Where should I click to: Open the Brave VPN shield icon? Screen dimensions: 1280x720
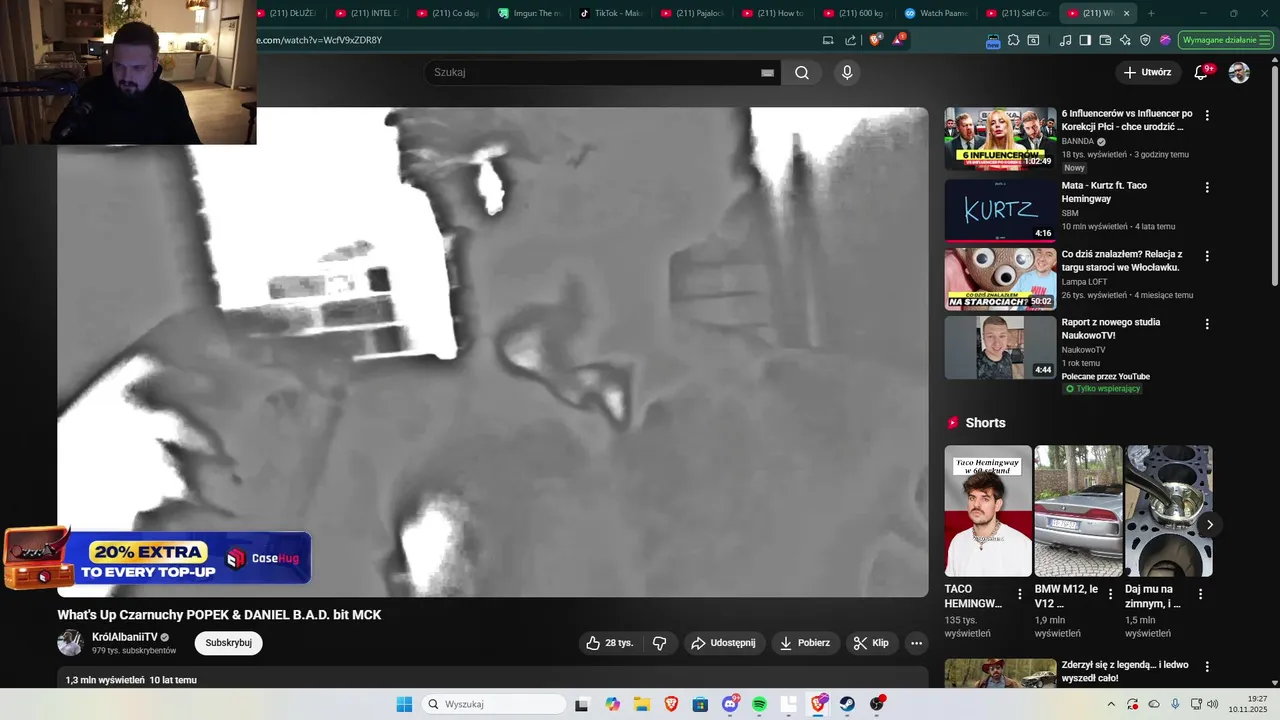point(1145,40)
